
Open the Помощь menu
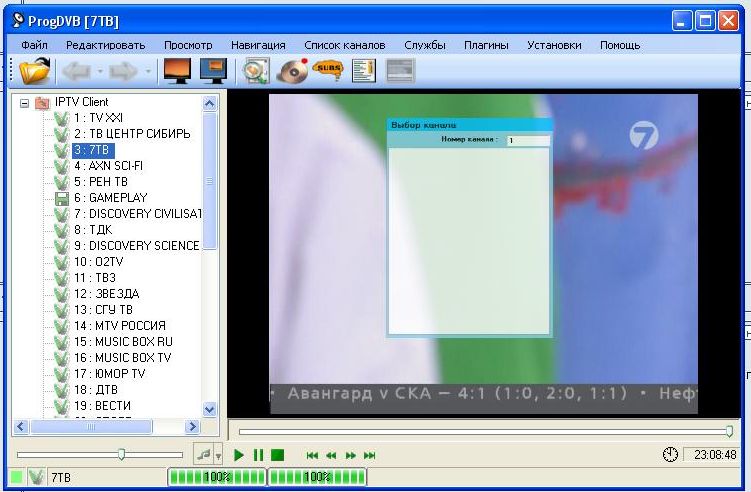[x=620, y=45]
